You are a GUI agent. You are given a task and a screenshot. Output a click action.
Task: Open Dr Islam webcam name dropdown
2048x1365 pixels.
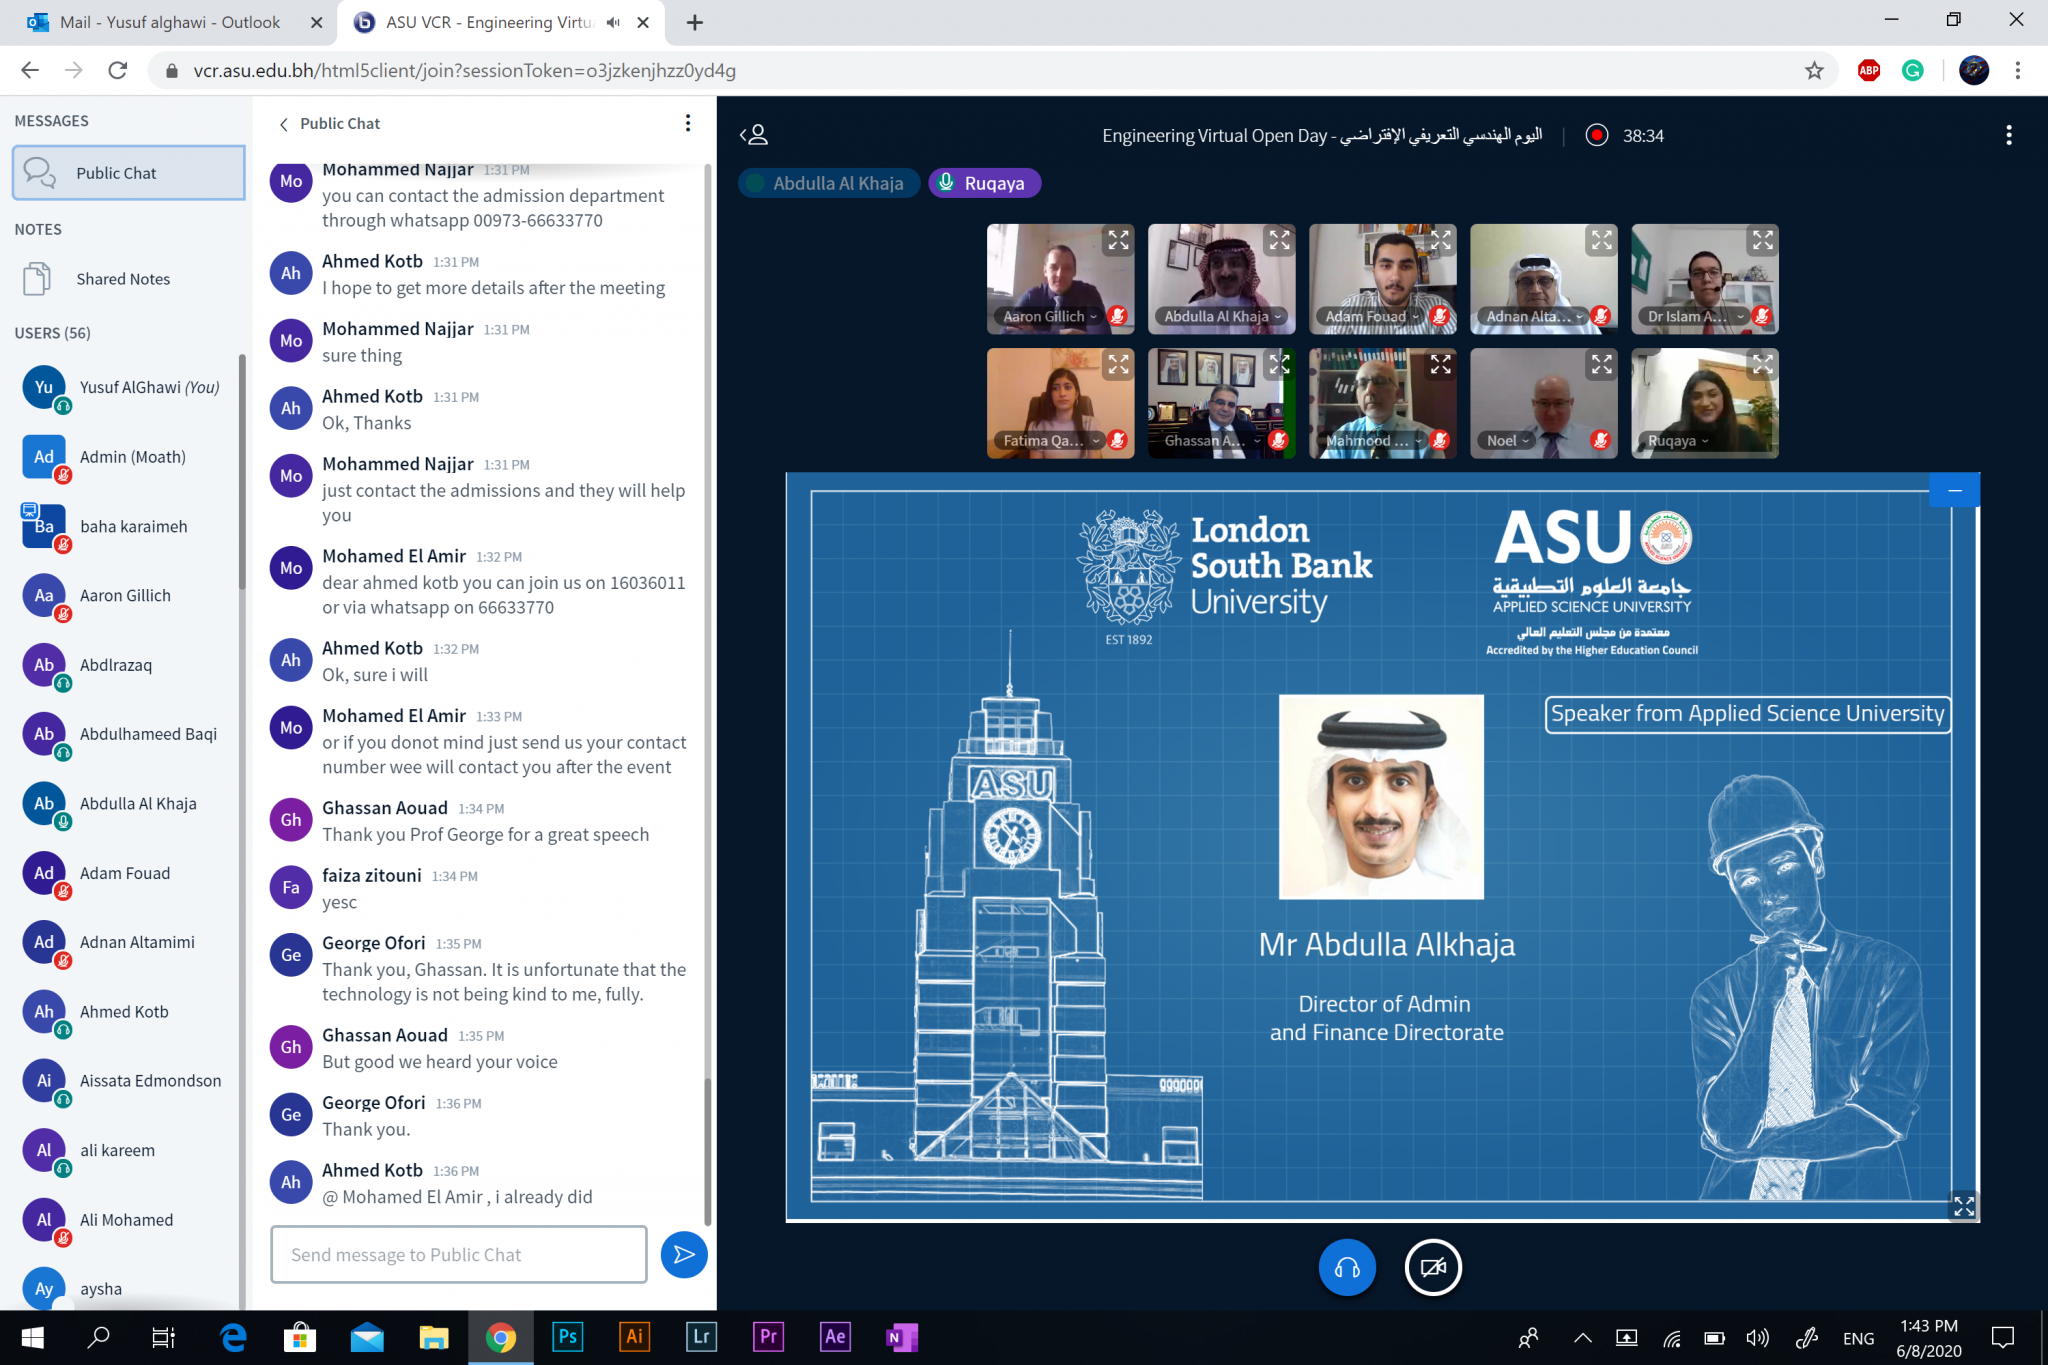click(1696, 316)
